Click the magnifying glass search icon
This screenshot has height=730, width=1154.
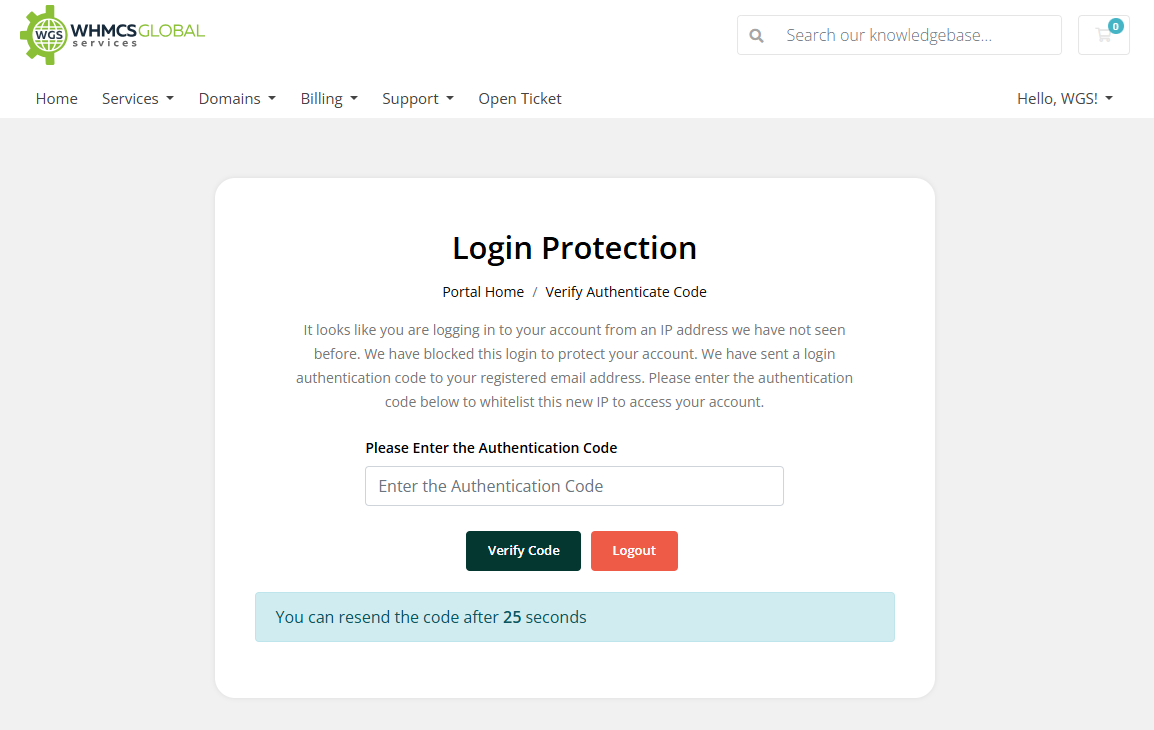click(757, 36)
